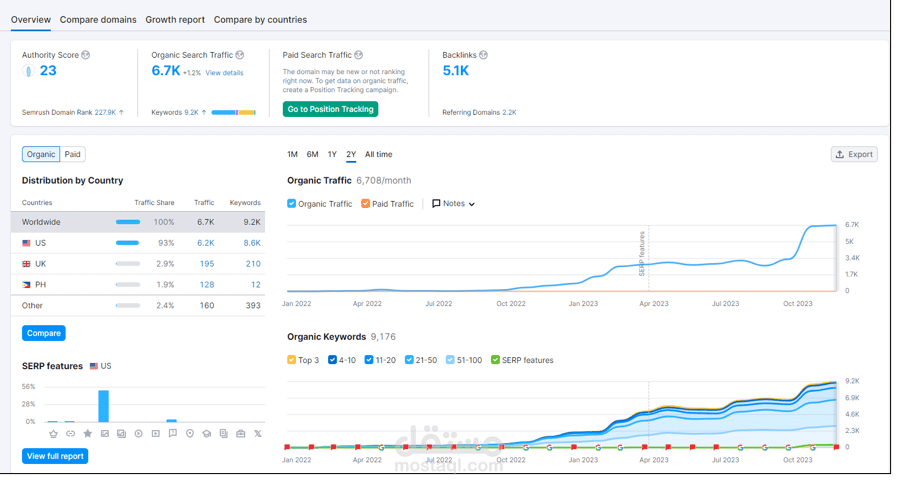Viewport: 898px width, 485px height.
Task: Click the Keywords distribution color bar
Action: point(234,112)
